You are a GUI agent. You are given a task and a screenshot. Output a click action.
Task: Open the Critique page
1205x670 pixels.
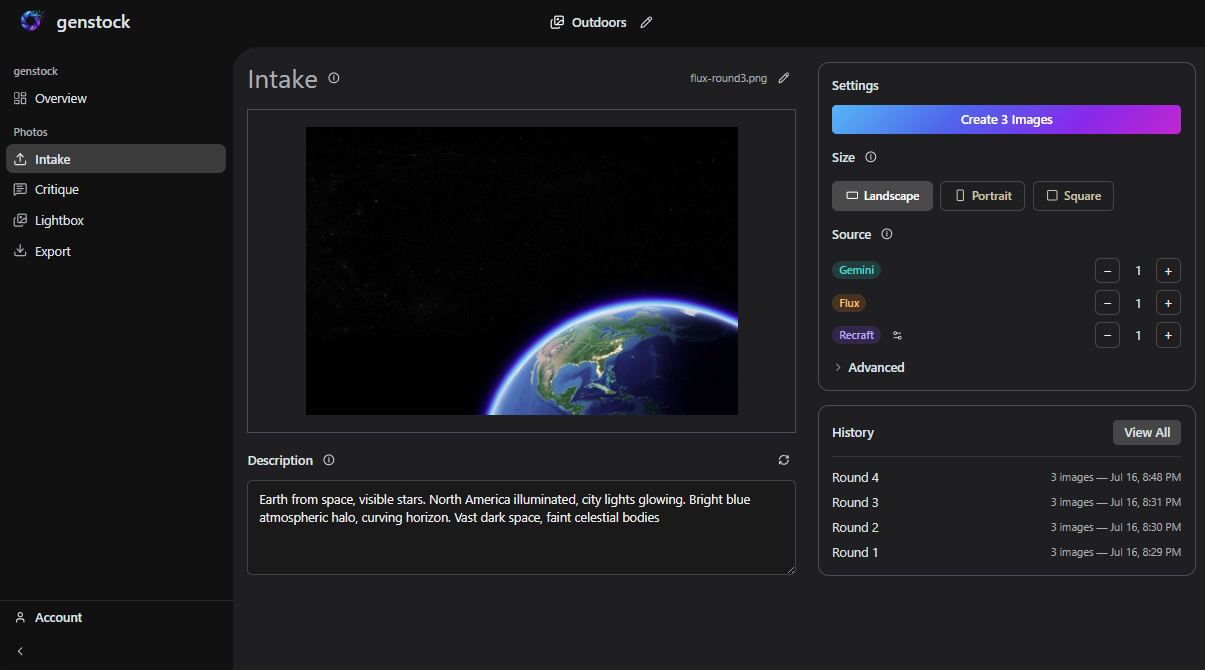(116, 189)
